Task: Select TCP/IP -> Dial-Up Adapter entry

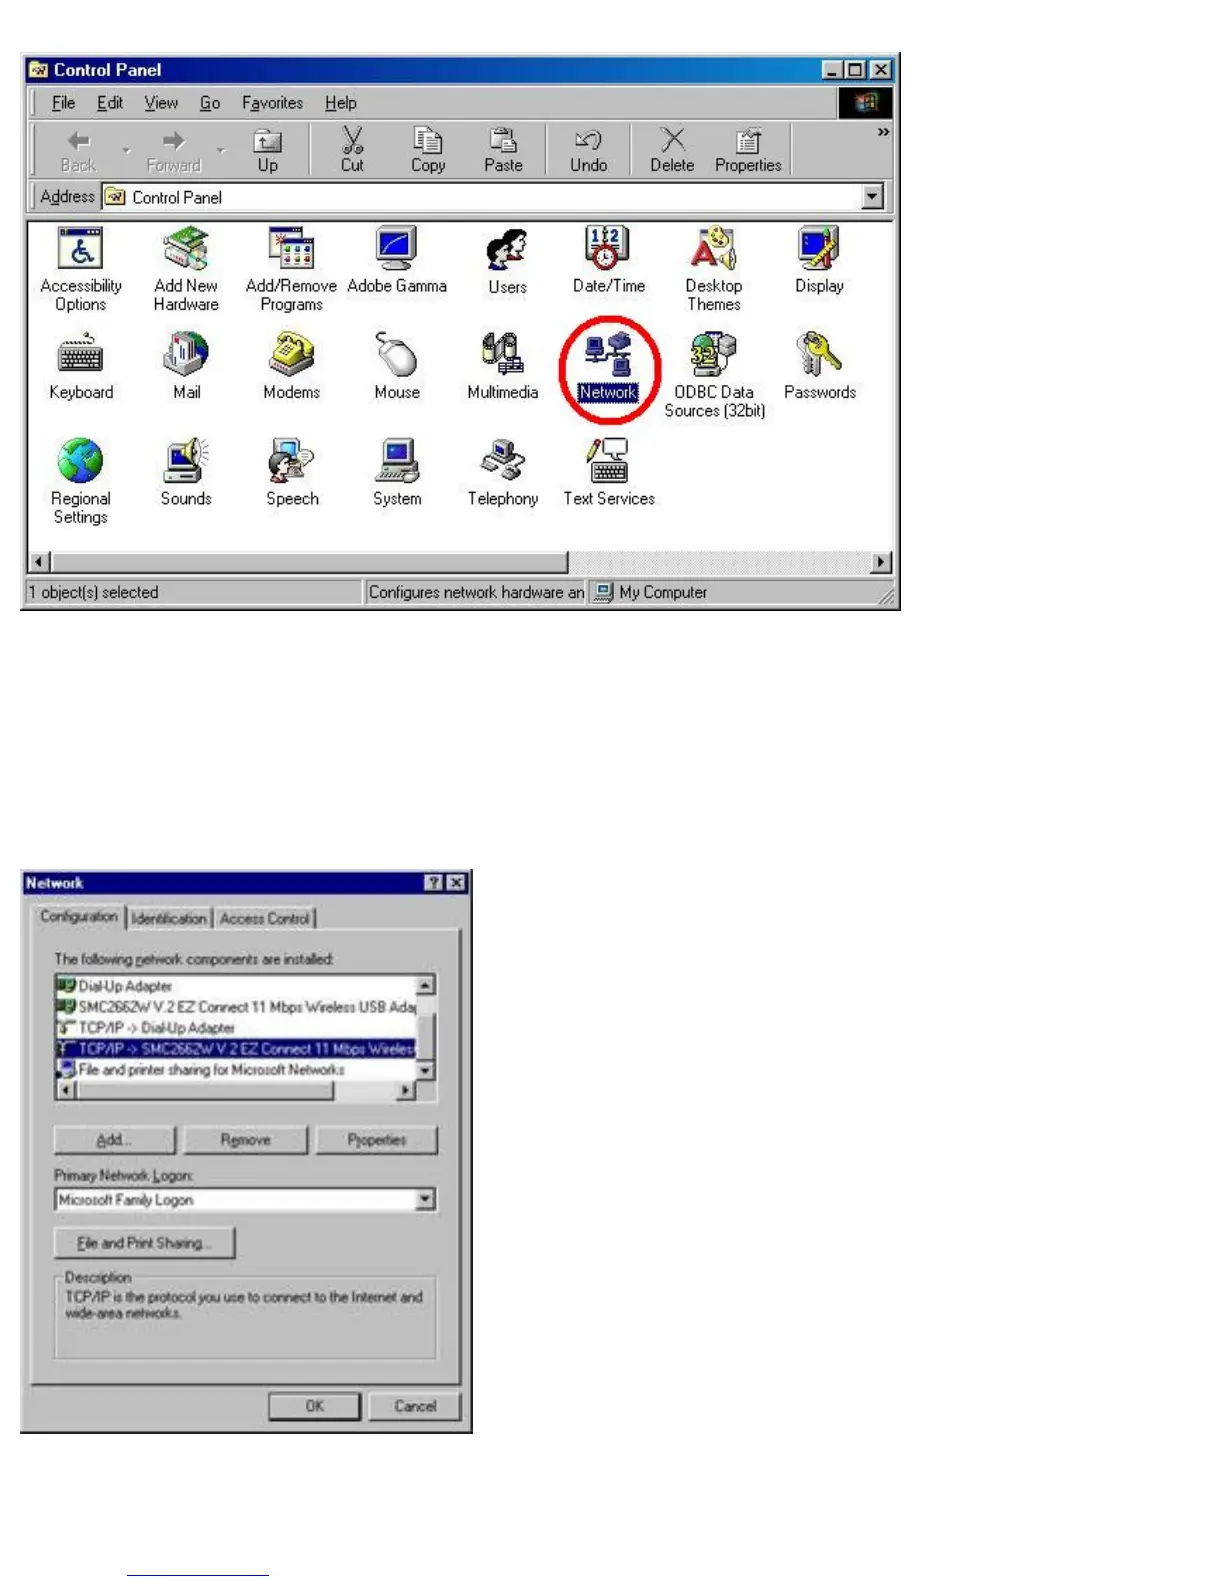Action: click(235, 1028)
